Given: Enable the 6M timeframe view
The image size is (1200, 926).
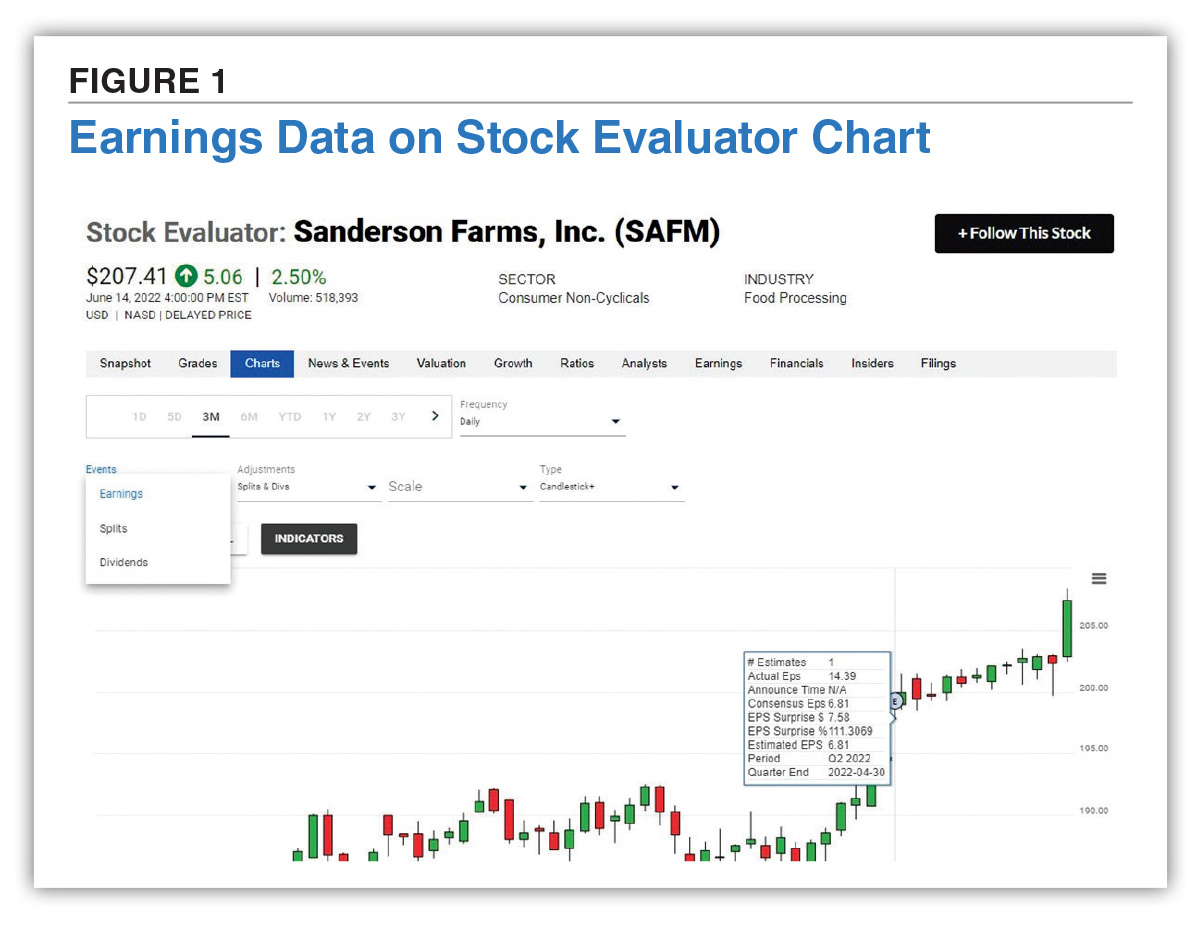Looking at the screenshot, I should (x=248, y=416).
